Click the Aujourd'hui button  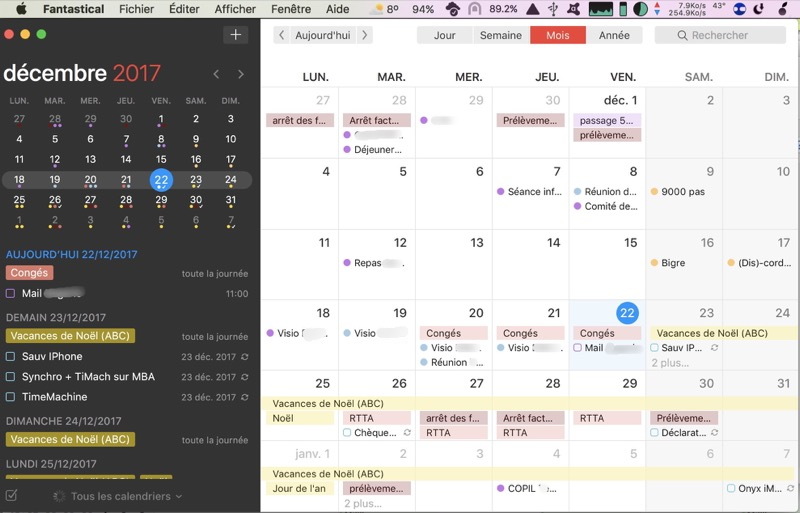coord(323,35)
